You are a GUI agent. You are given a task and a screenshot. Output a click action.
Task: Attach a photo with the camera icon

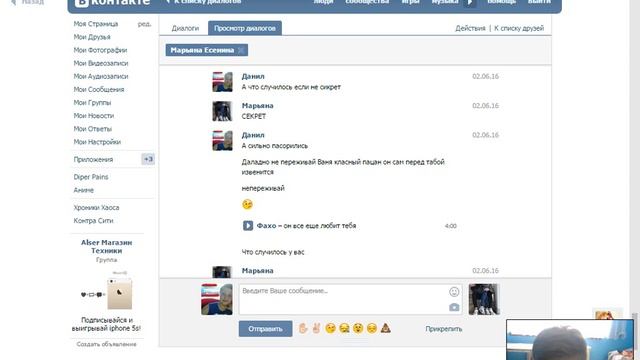(x=454, y=307)
